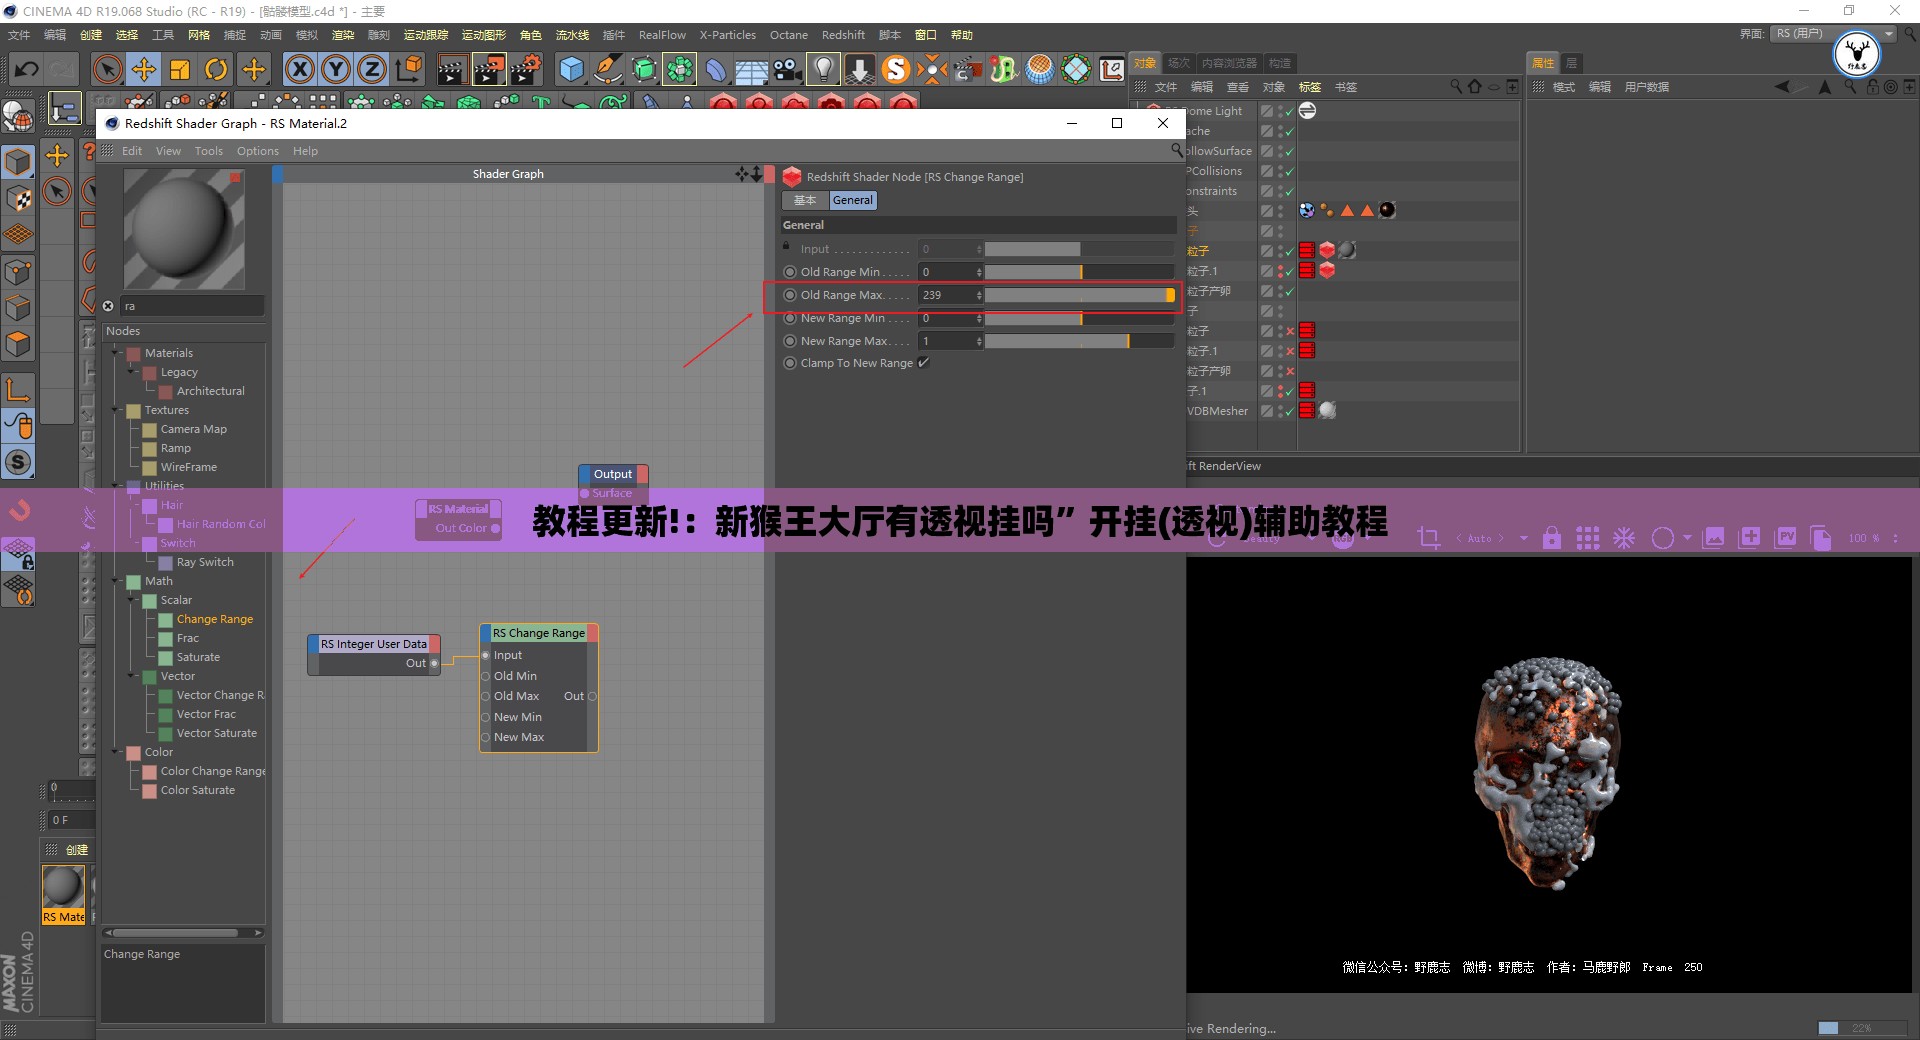Click the node search field containing 'ra'
1920x1040 pixels.
[192, 306]
